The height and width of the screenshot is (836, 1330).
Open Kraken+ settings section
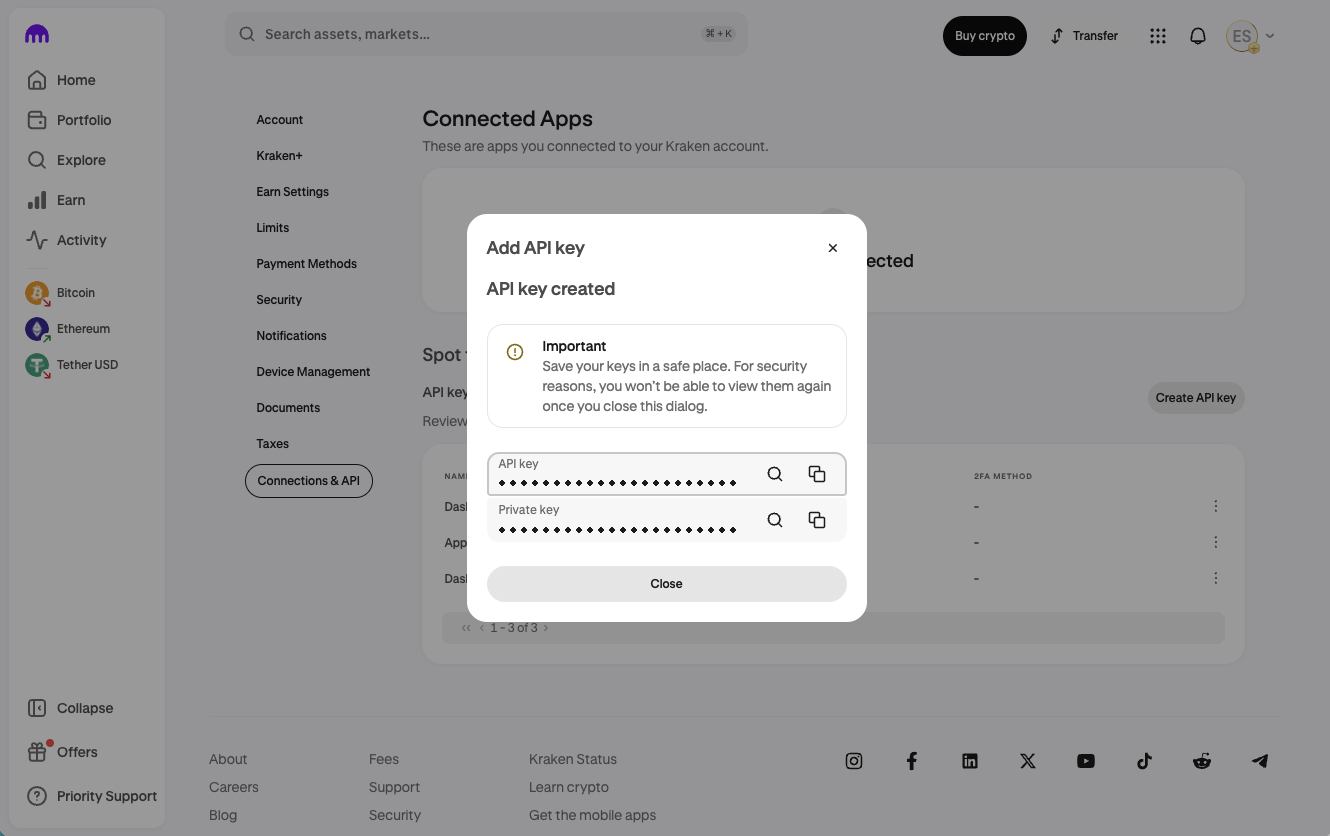click(279, 156)
